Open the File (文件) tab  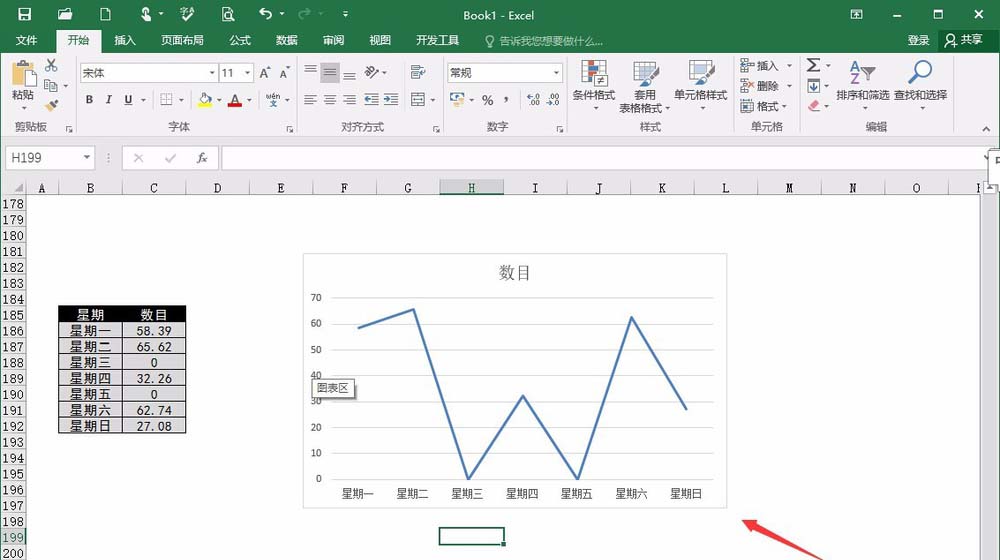coord(26,40)
